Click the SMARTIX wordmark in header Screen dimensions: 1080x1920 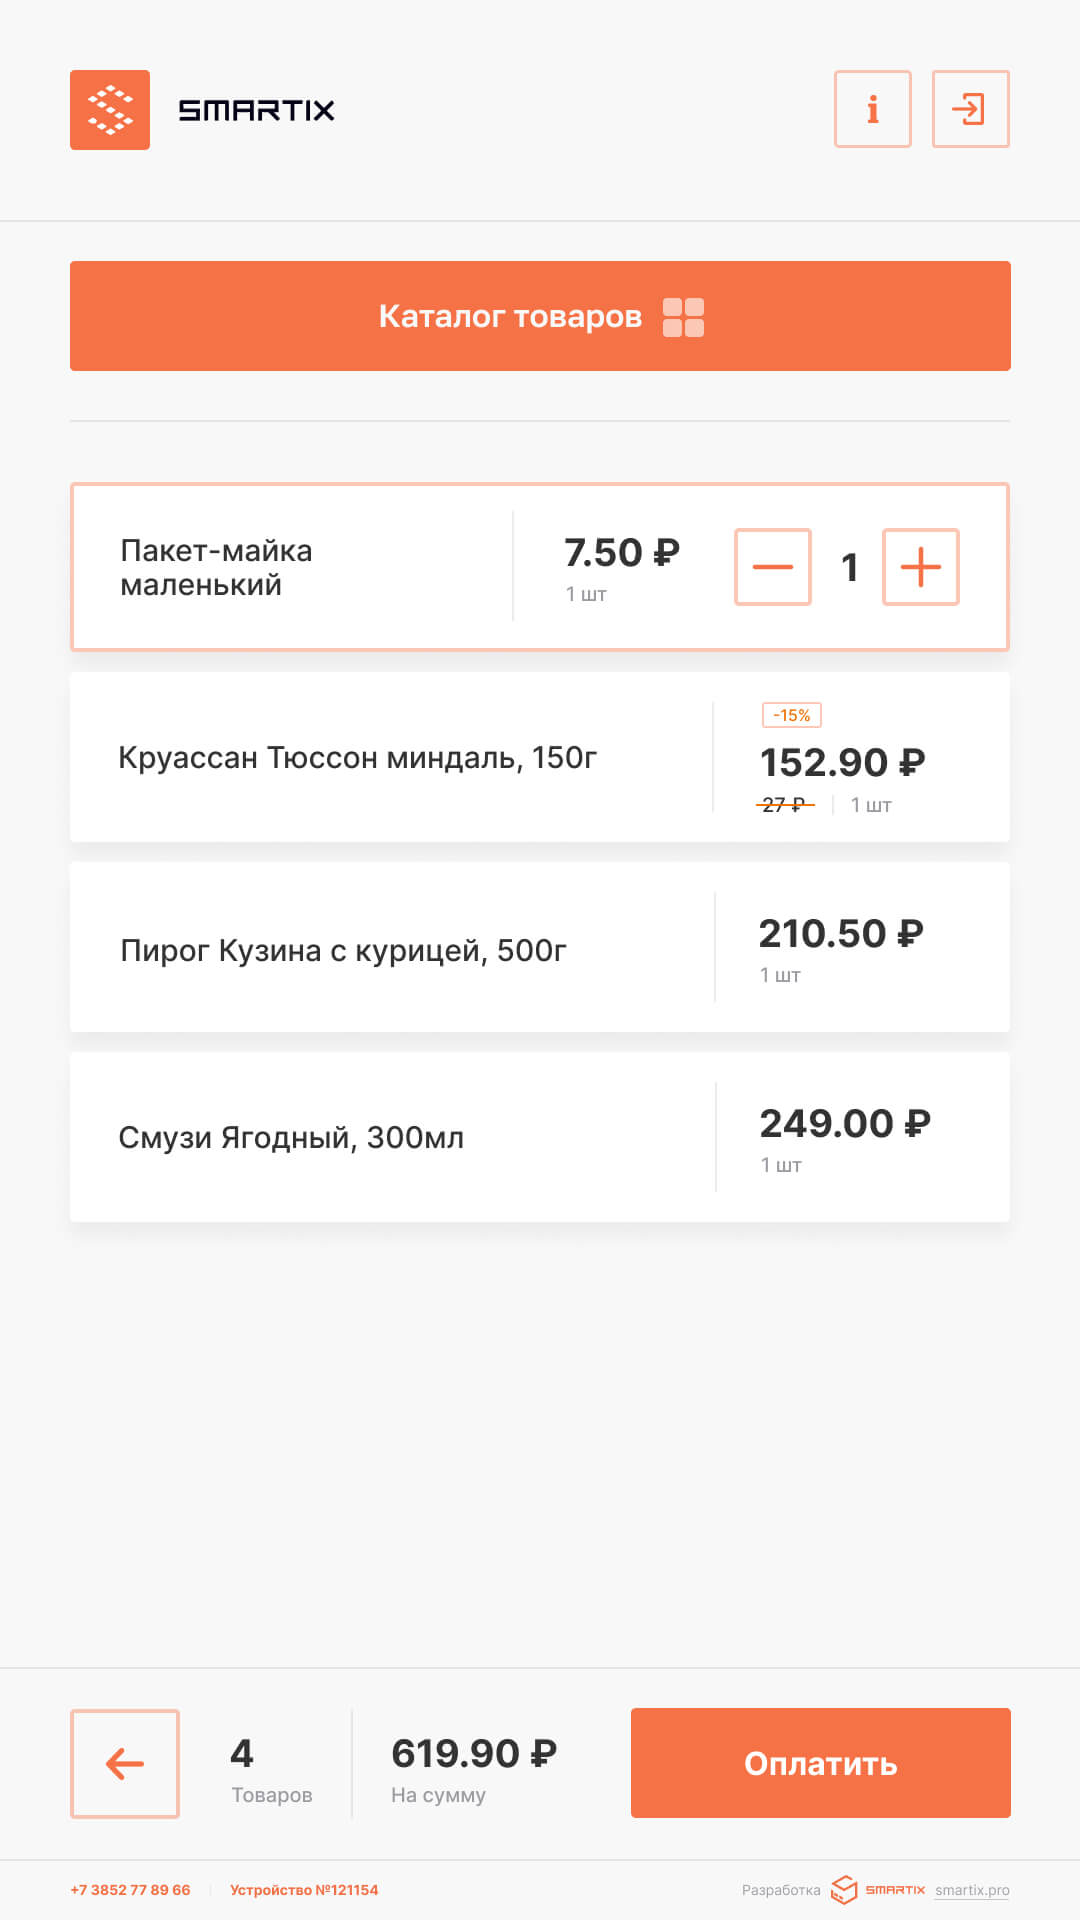click(x=256, y=110)
